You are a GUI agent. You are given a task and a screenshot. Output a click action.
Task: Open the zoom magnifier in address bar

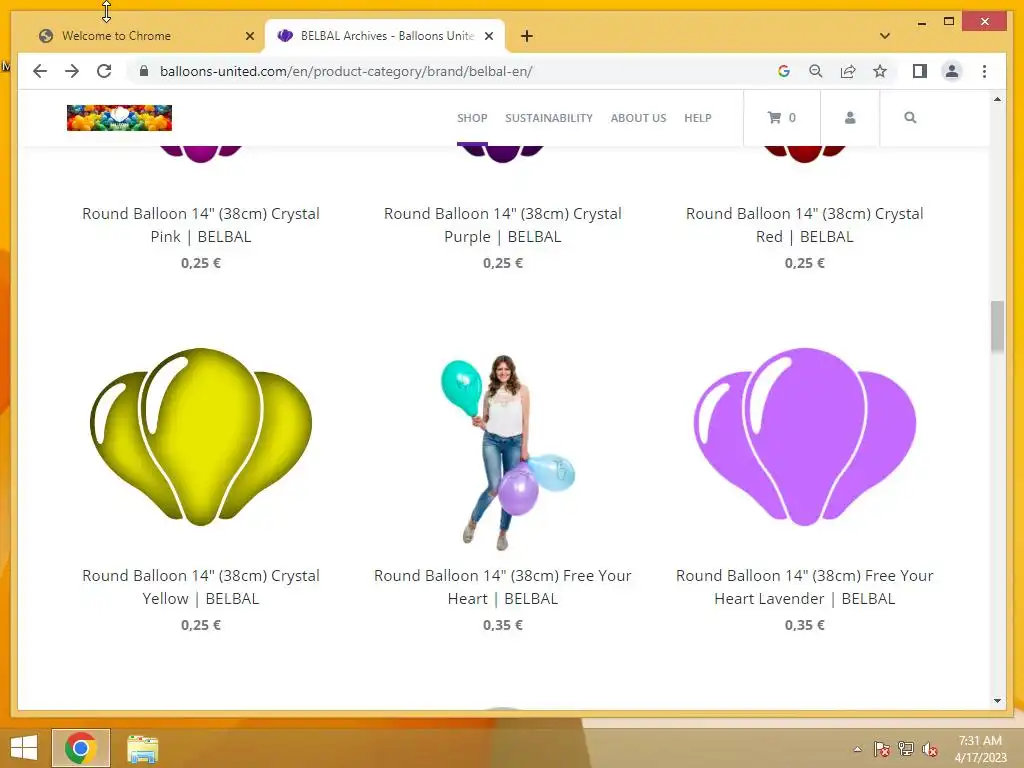[816, 71]
